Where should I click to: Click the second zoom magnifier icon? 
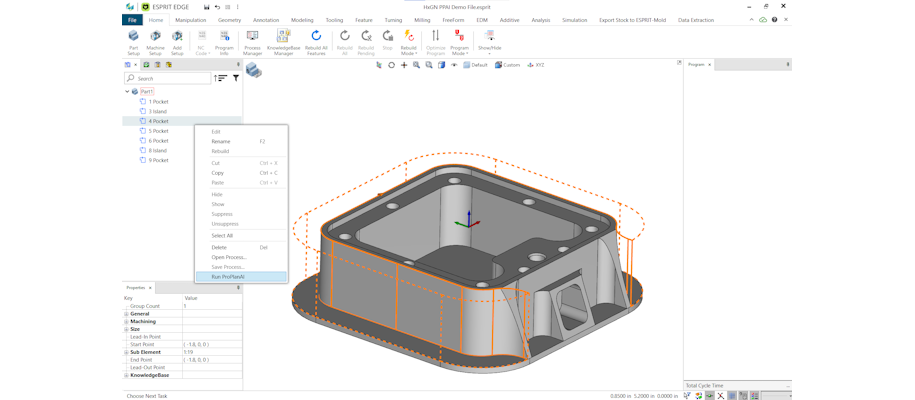click(429, 65)
